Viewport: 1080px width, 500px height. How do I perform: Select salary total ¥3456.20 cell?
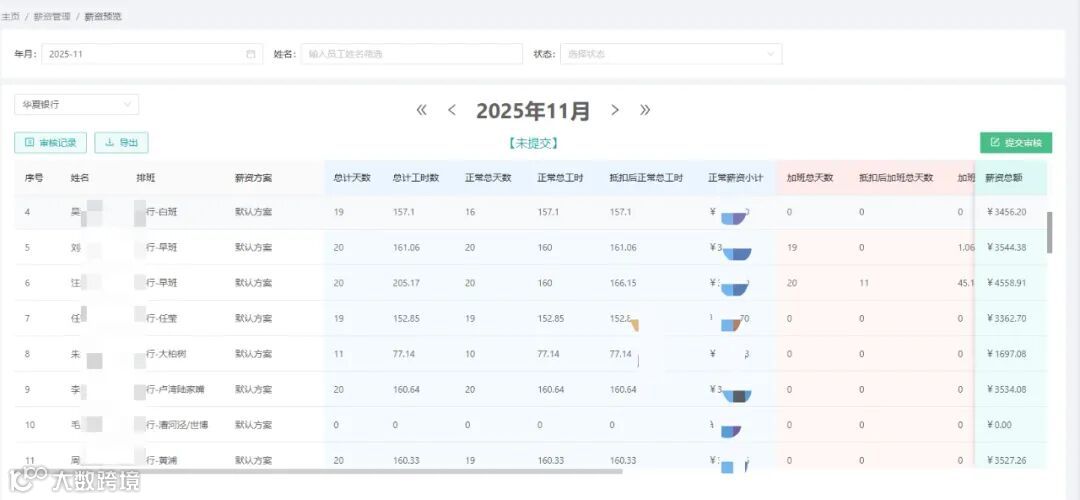coord(1006,212)
